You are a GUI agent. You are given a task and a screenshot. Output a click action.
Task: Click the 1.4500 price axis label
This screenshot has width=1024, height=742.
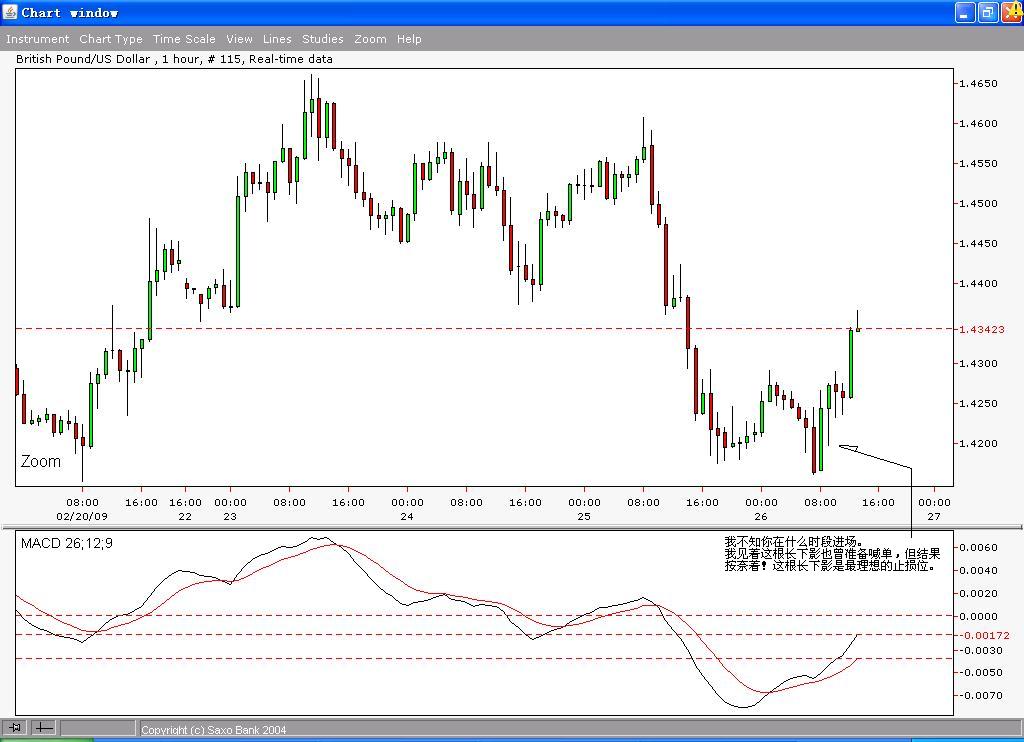point(978,203)
